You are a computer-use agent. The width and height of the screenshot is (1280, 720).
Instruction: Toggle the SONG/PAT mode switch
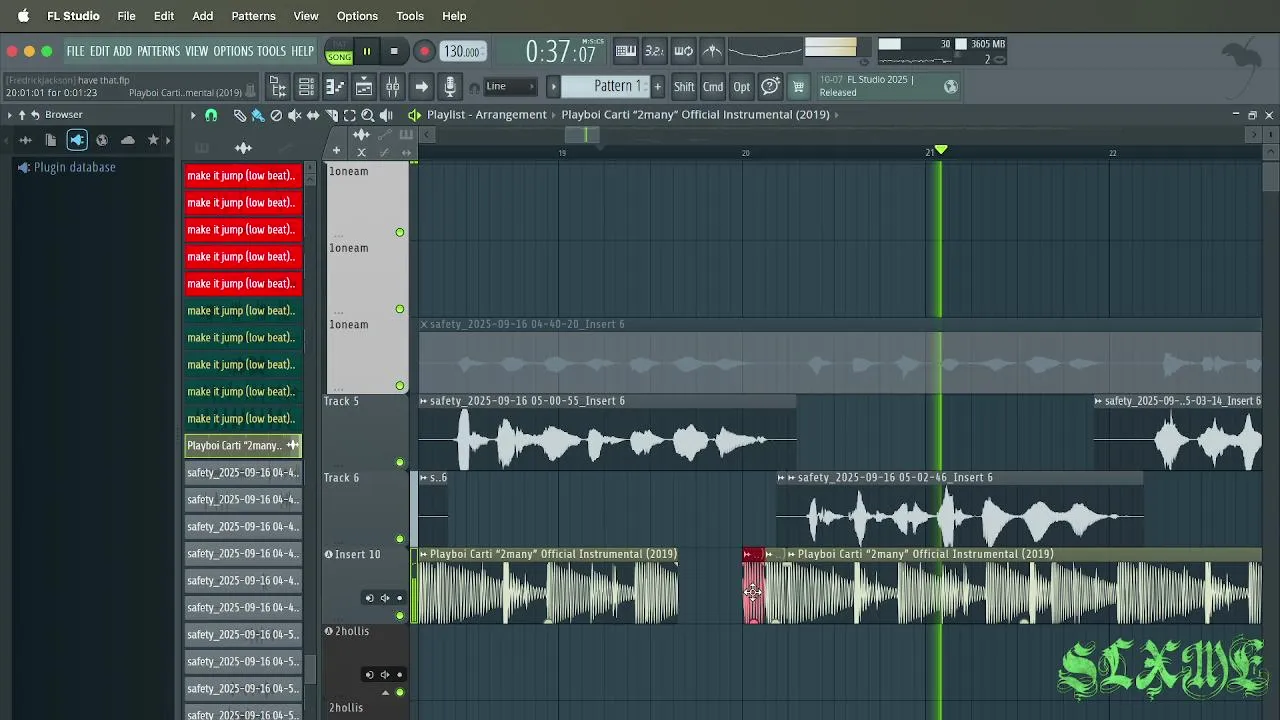339,51
